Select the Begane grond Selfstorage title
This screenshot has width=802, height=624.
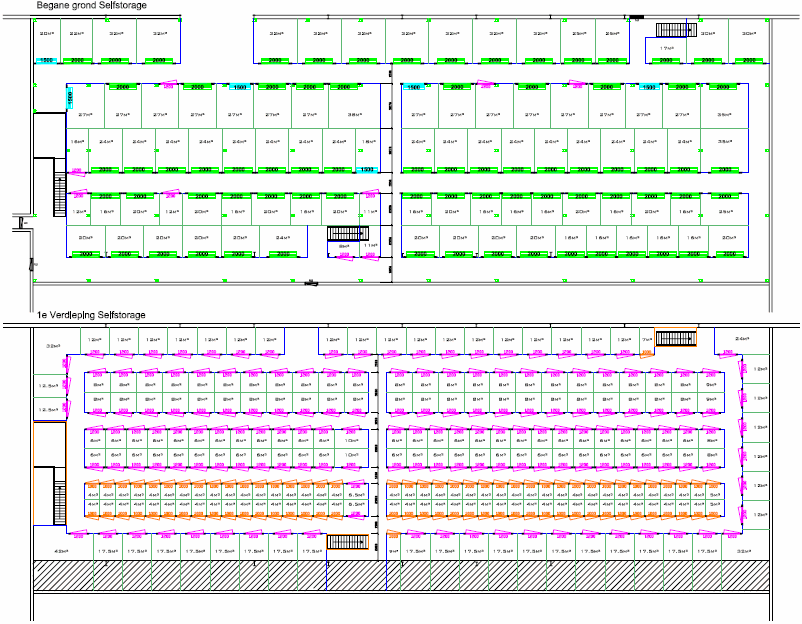pyautogui.click(x=92, y=6)
